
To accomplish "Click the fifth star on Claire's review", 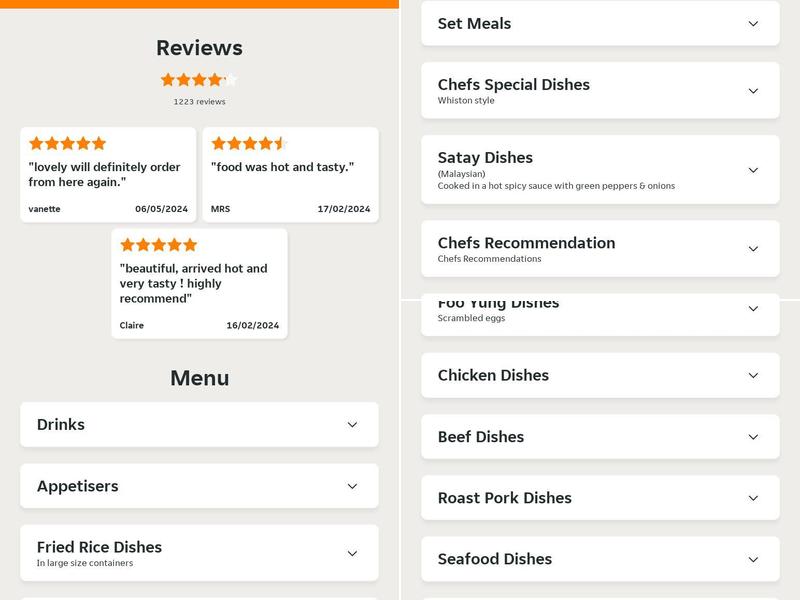I will [187, 243].
